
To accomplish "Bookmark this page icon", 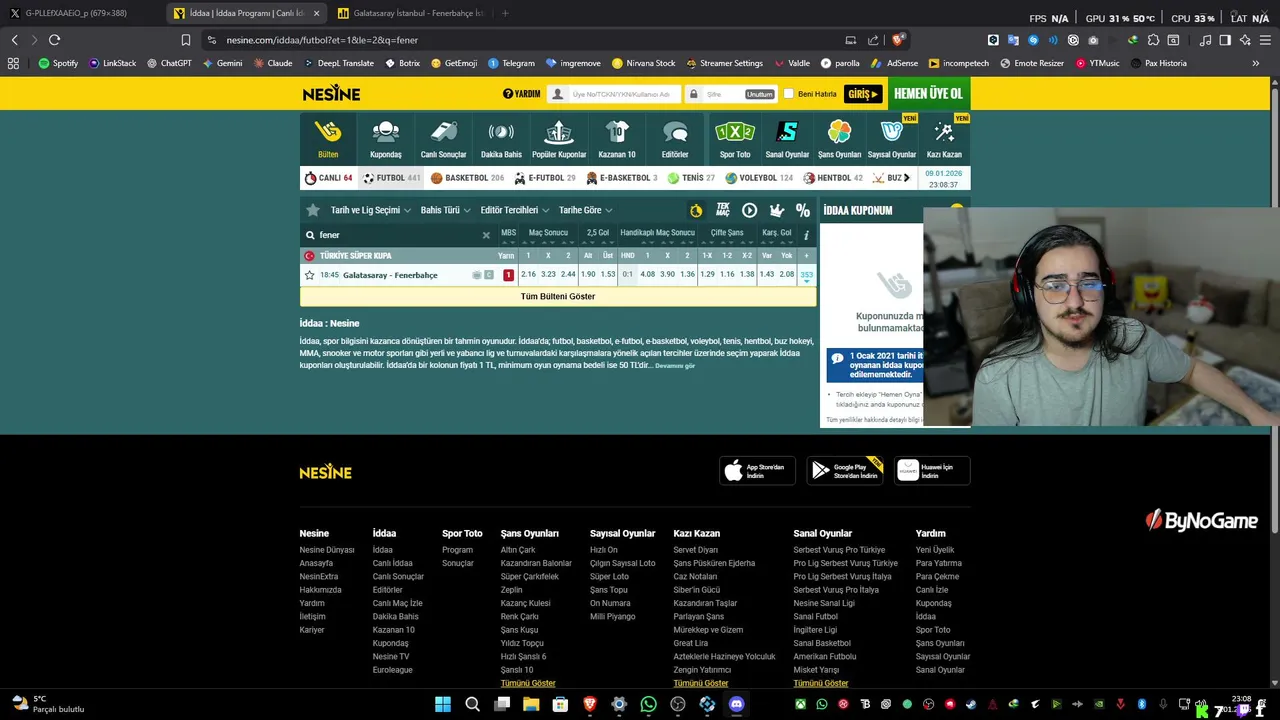I will click(x=186, y=40).
